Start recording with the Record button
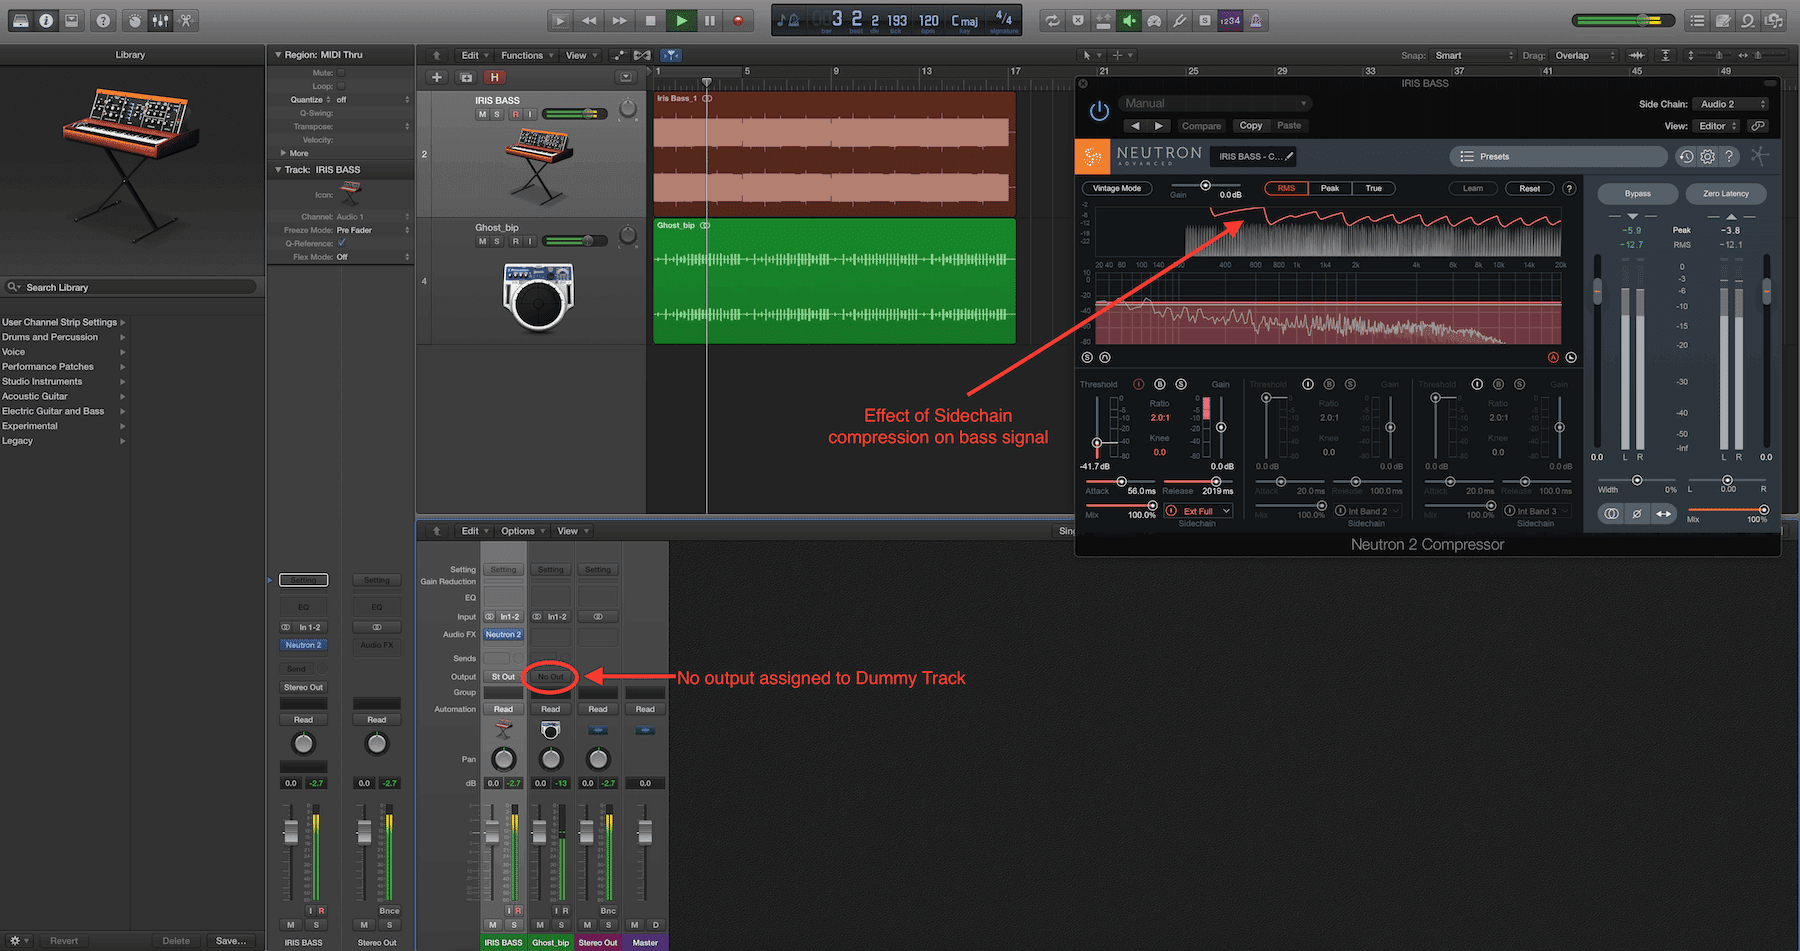1800x951 pixels. [738, 20]
